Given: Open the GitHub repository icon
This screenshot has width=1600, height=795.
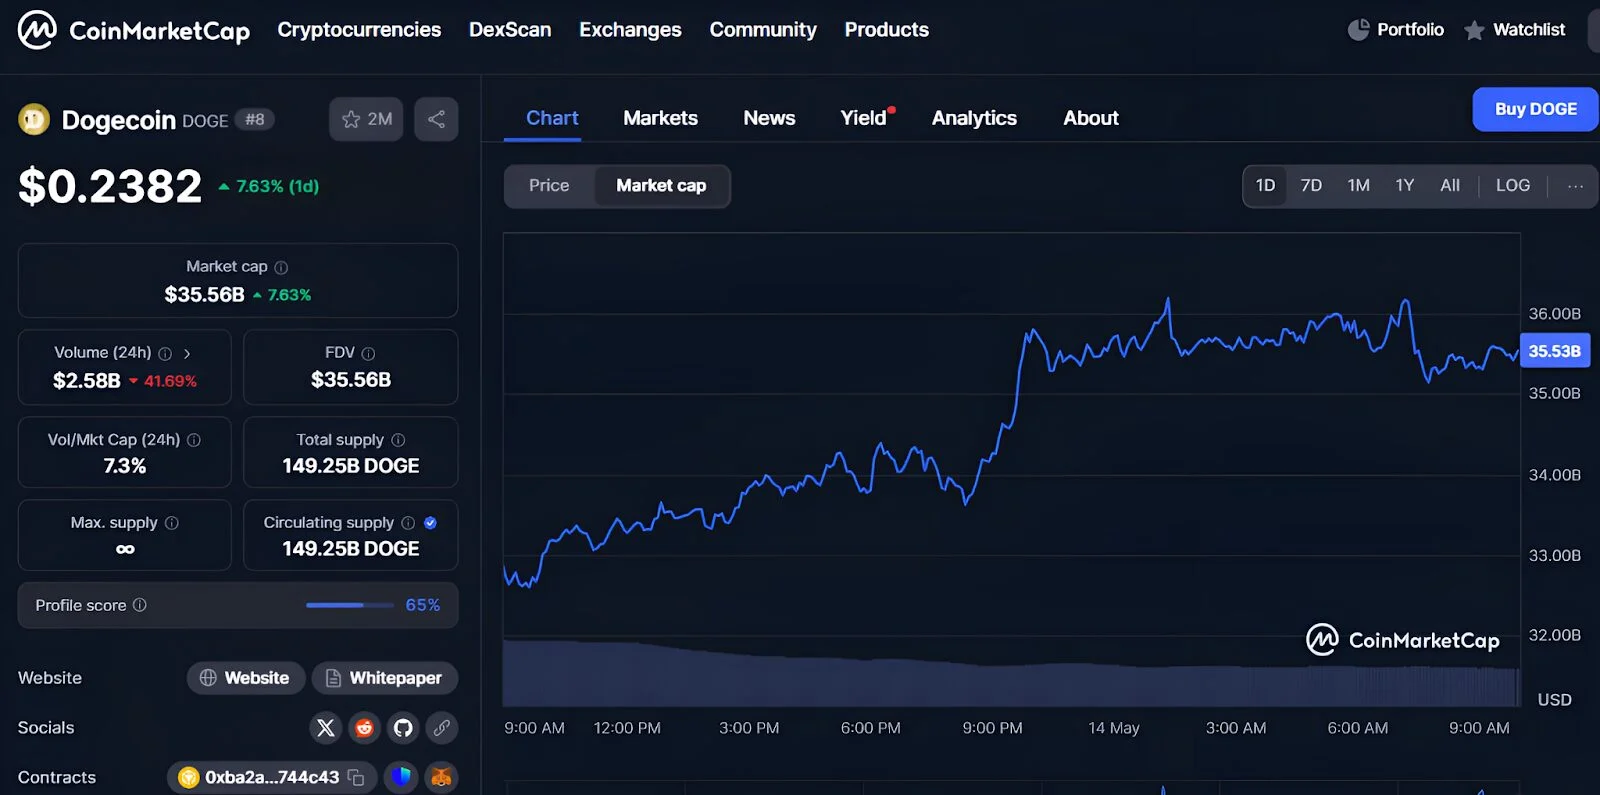Looking at the screenshot, I should pyautogui.click(x=403, y=728).
